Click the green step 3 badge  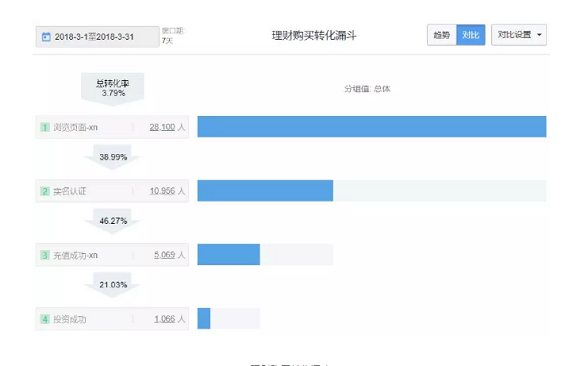(45, 255)
